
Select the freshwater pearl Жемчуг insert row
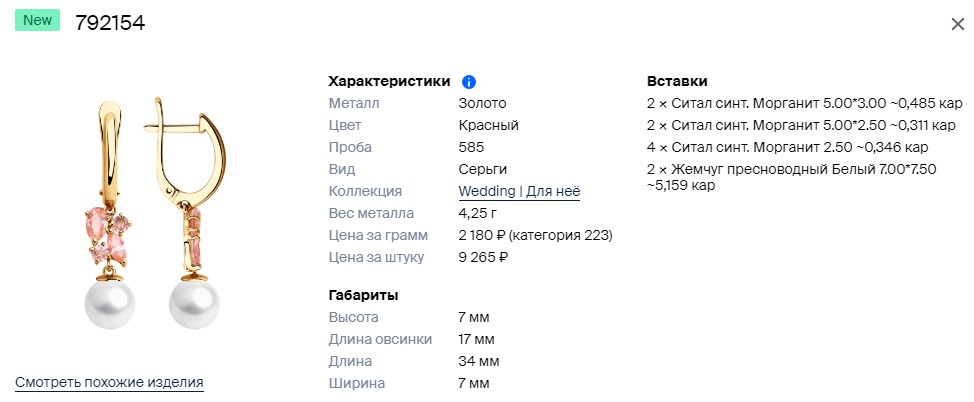point(791,176)
